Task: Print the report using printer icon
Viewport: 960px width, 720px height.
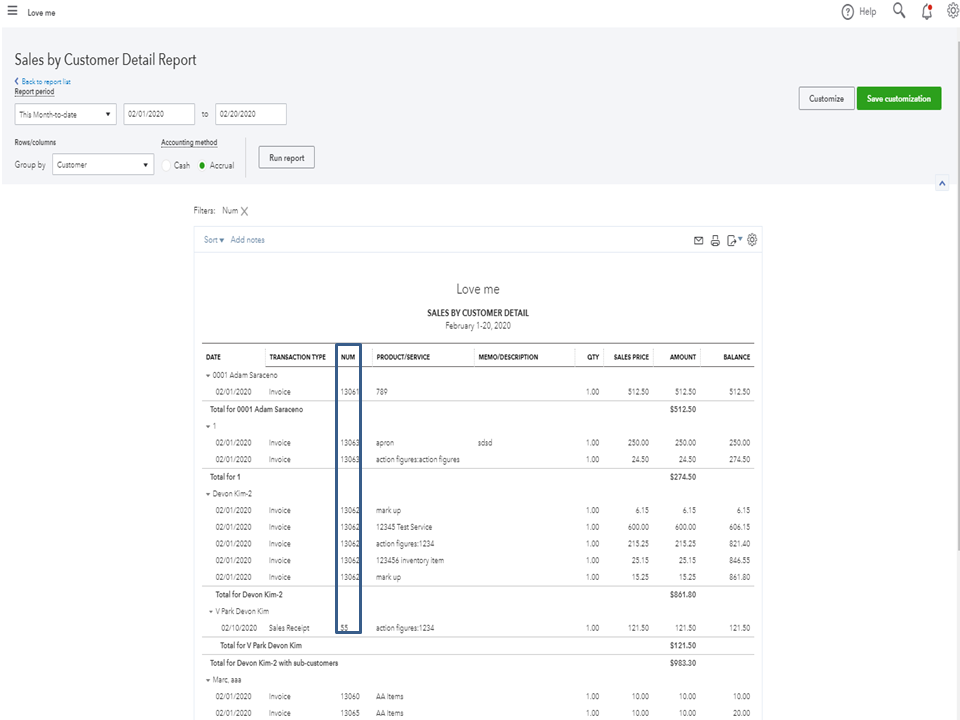Action: click(715, 240)
